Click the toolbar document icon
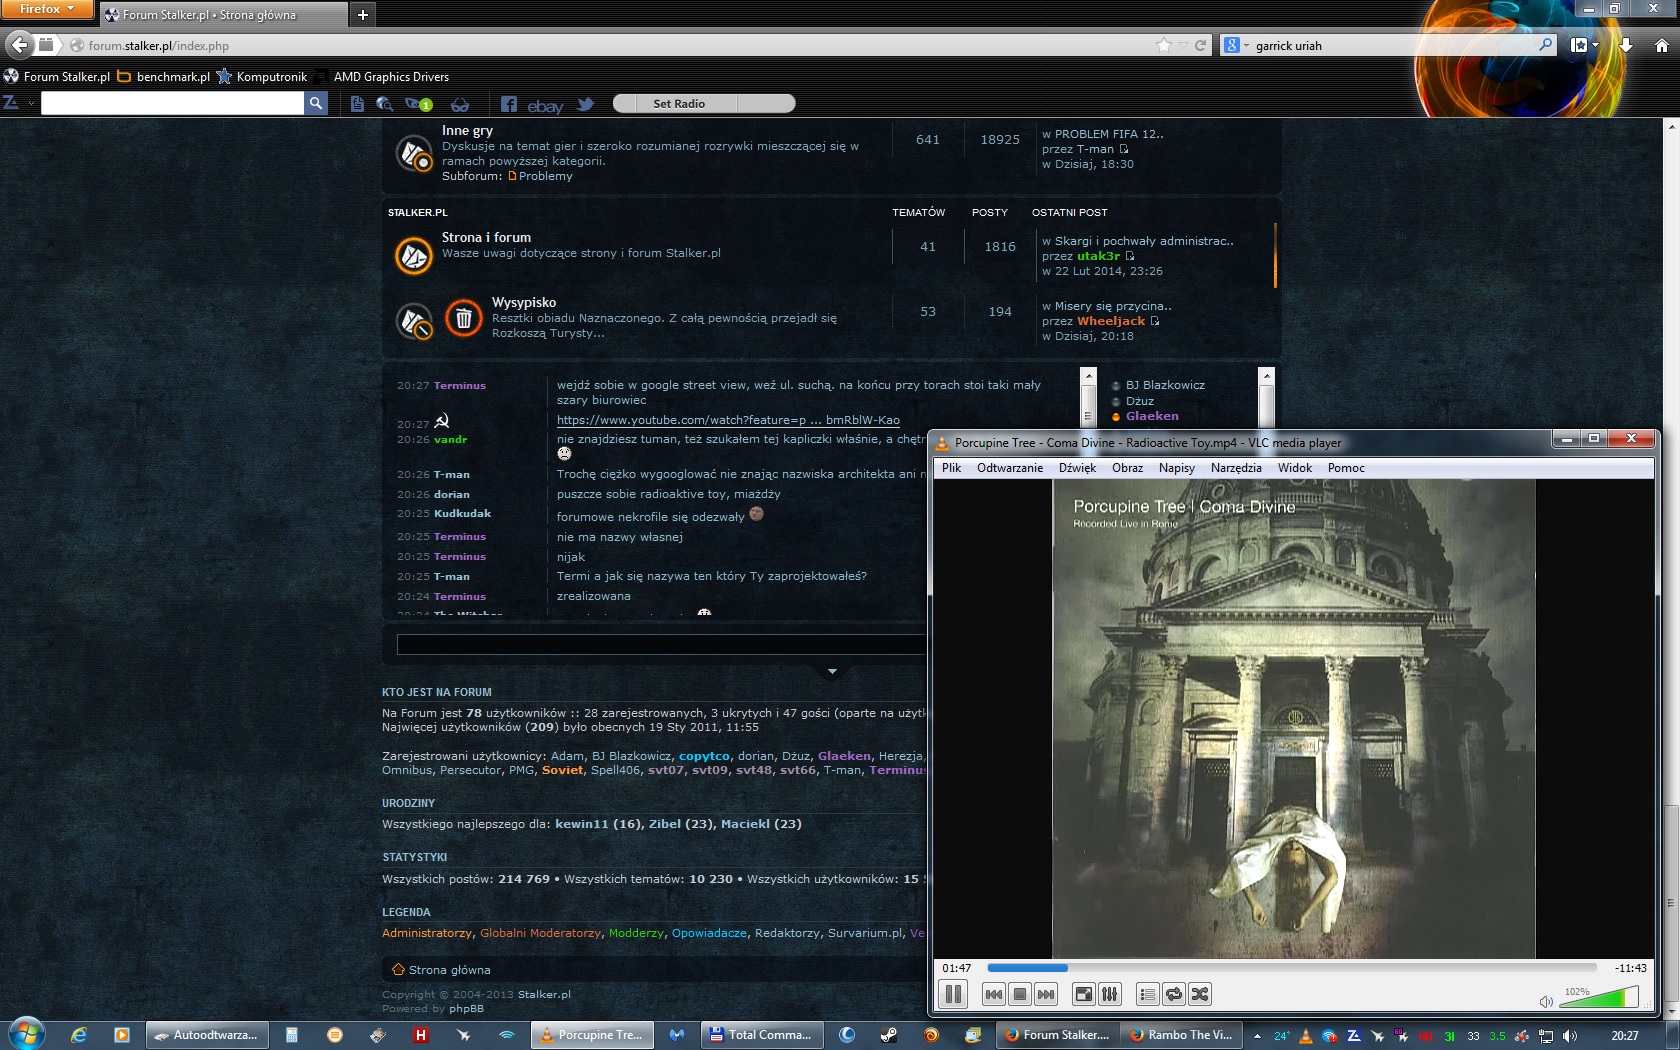The width and height of the screenshot is (1680, 1050). (x=357, y=103)
